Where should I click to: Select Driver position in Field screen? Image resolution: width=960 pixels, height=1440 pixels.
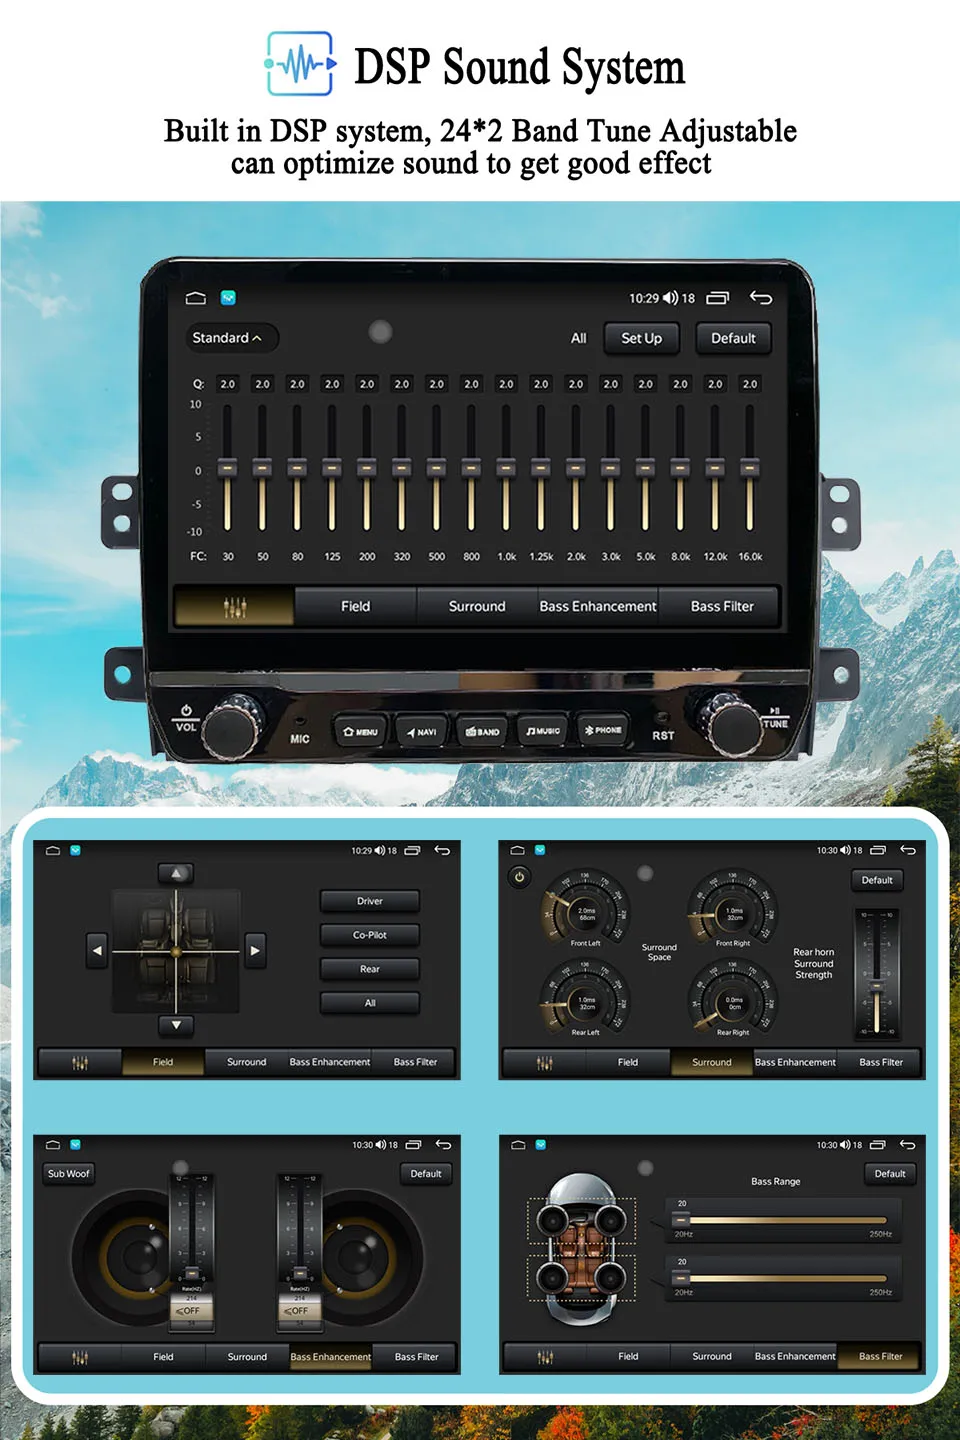click(x=370, y=901)
